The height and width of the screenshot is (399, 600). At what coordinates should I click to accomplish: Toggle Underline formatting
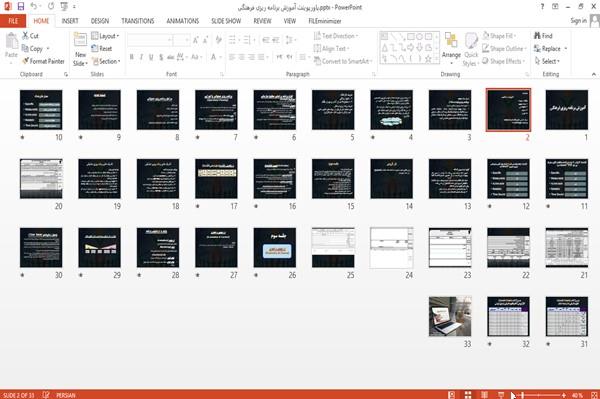coord(151,57)
